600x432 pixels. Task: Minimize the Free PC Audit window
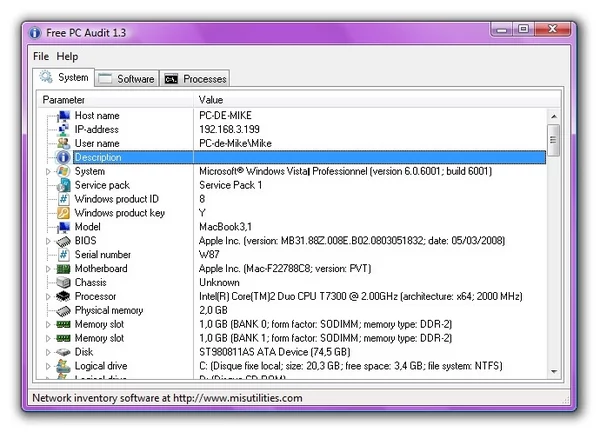click(x=502, y=29)
